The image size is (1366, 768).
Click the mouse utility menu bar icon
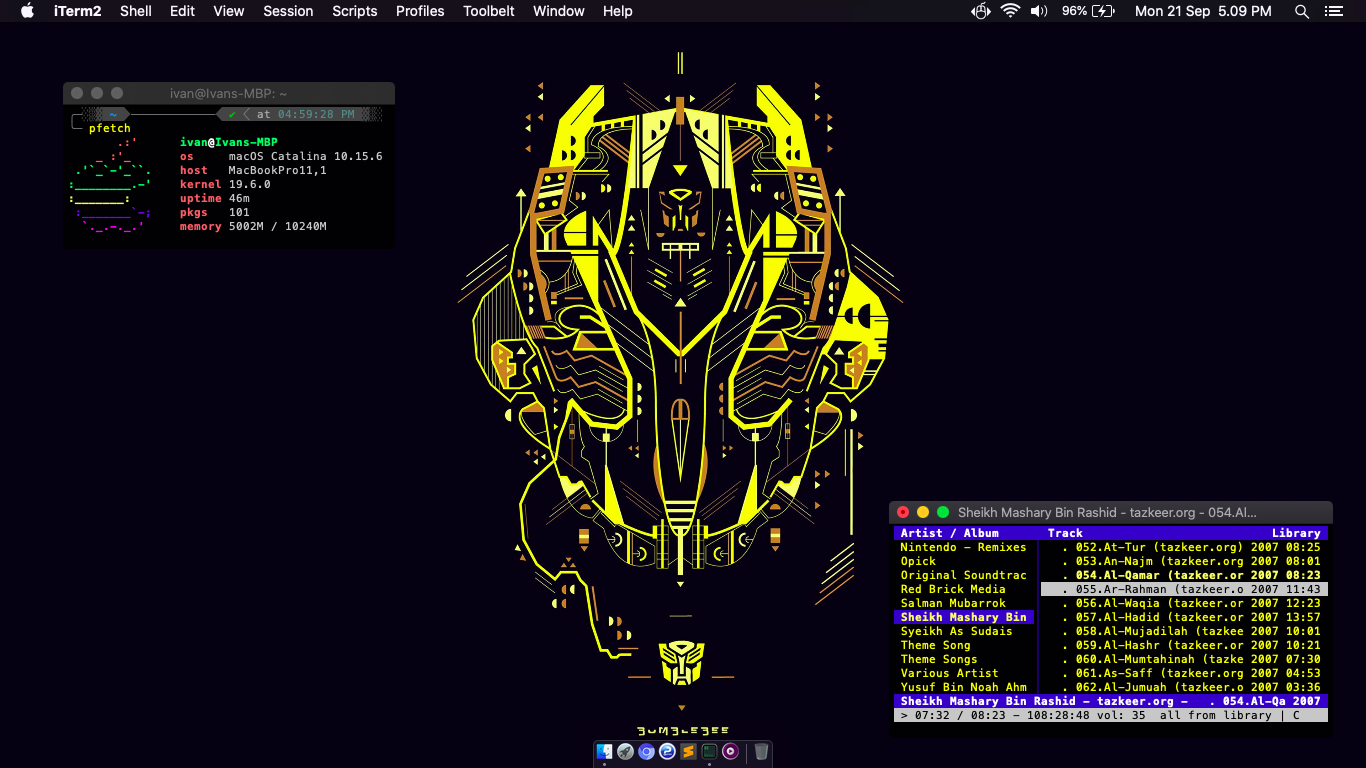point(981,11)
